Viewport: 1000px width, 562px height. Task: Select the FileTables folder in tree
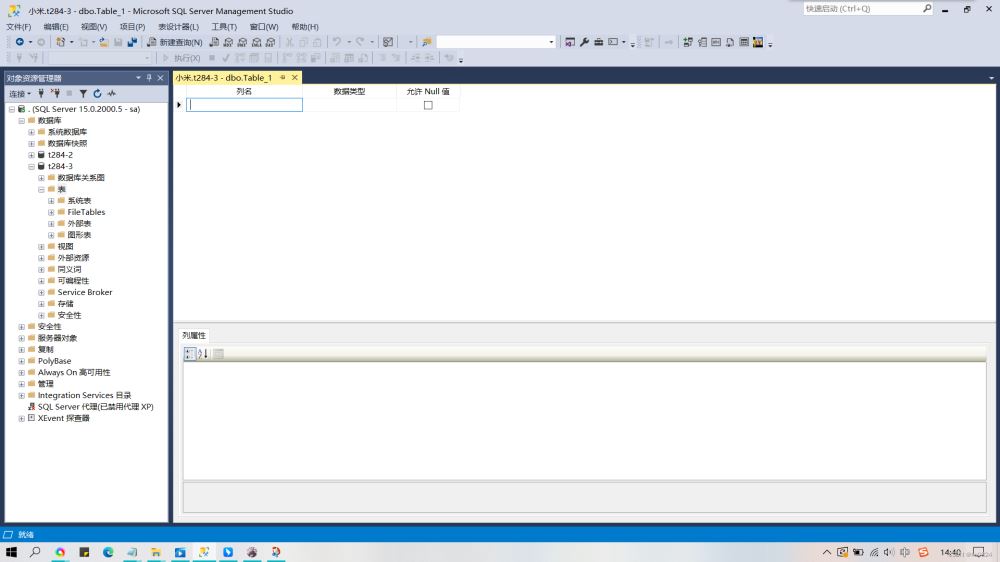point(86,212)
